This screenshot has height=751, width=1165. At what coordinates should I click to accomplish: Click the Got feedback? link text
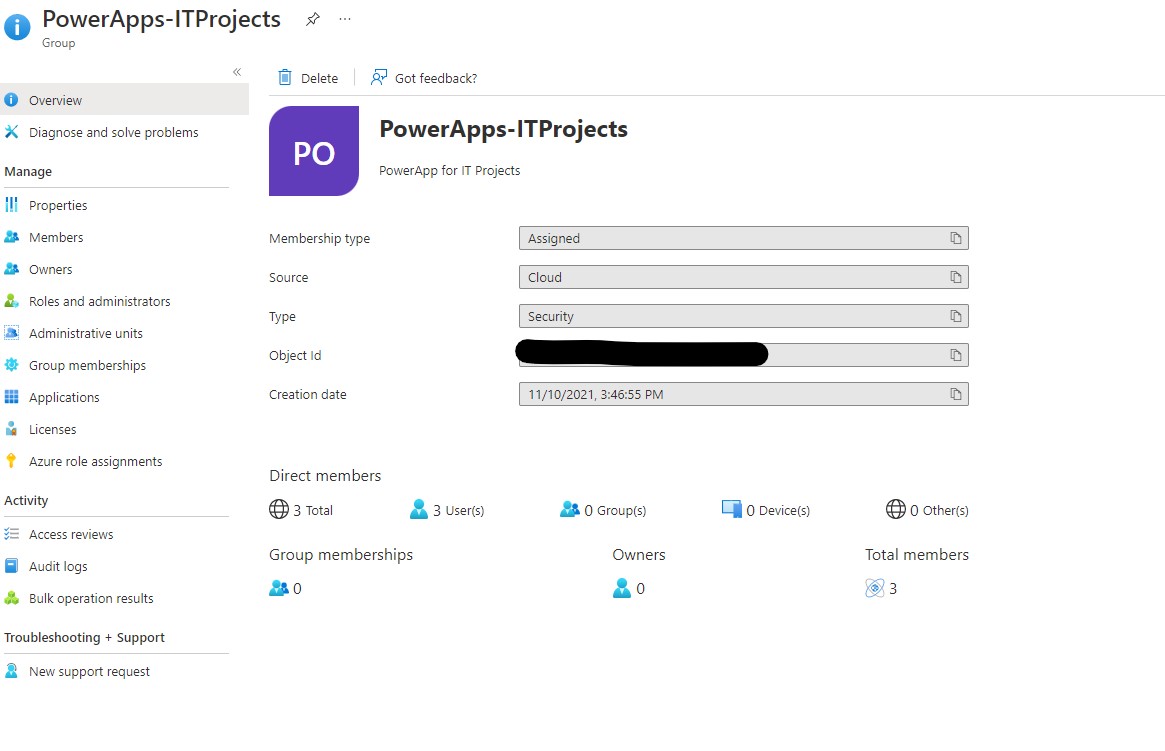[x=436, y=78]
